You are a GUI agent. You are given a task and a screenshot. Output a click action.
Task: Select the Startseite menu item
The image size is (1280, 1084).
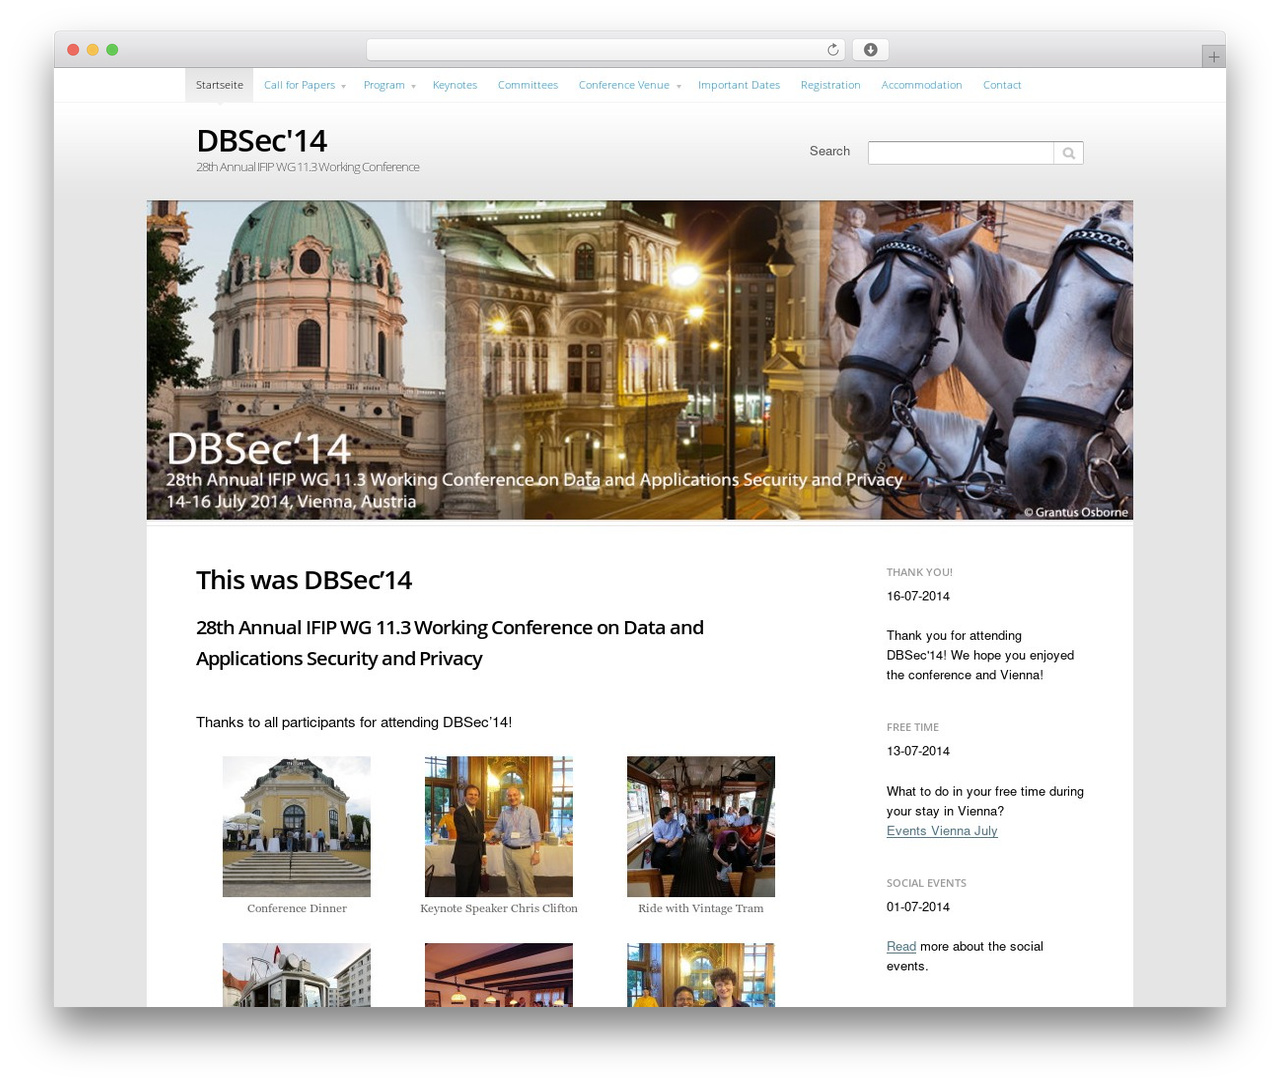(x=219, y=85)
